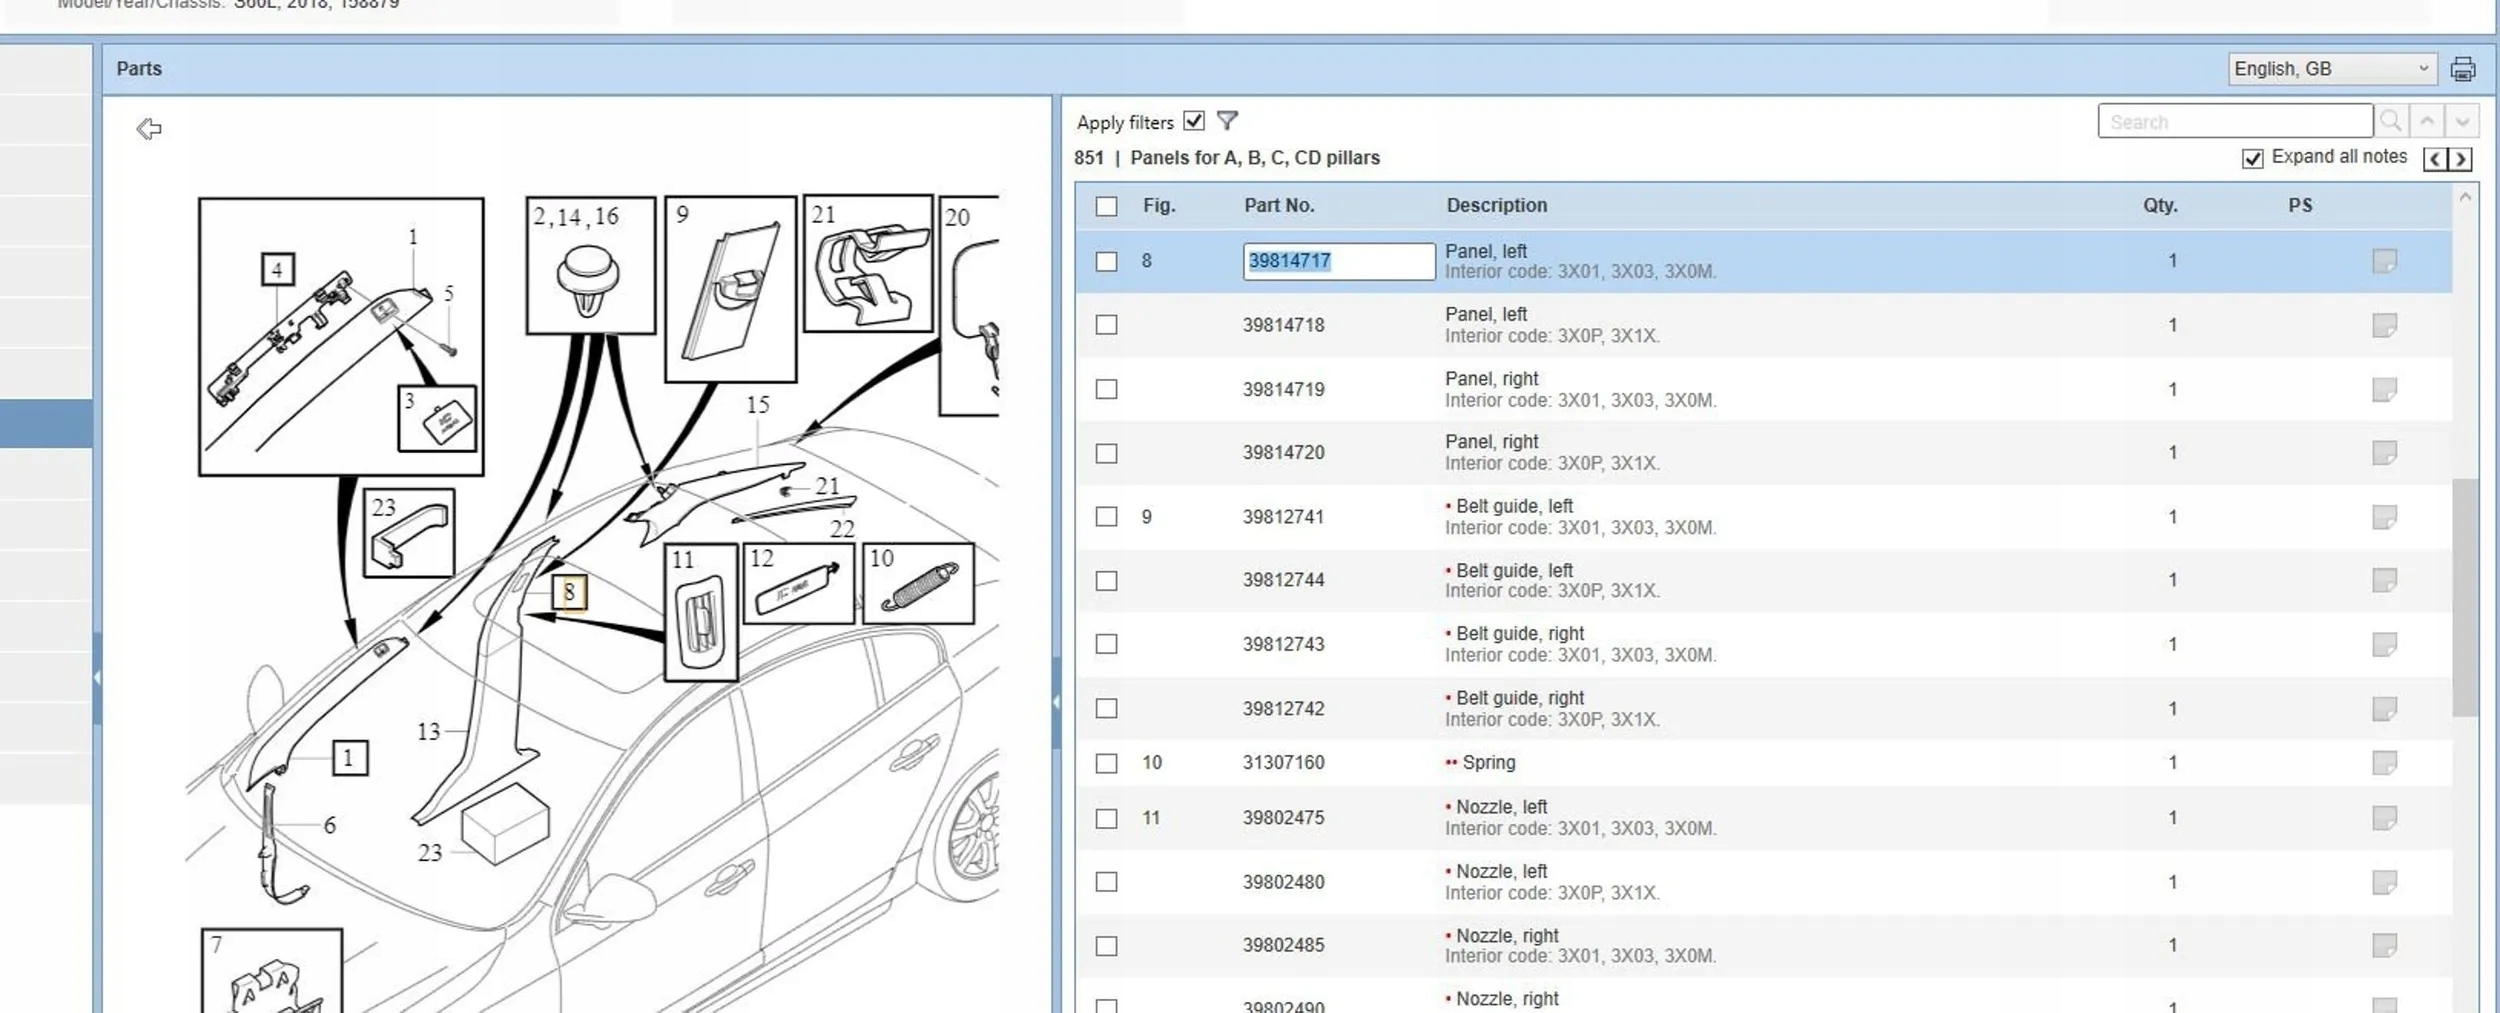Open note icon for part 39814719
Screen dimensions: 2500x1013
tap(2384, 389)
